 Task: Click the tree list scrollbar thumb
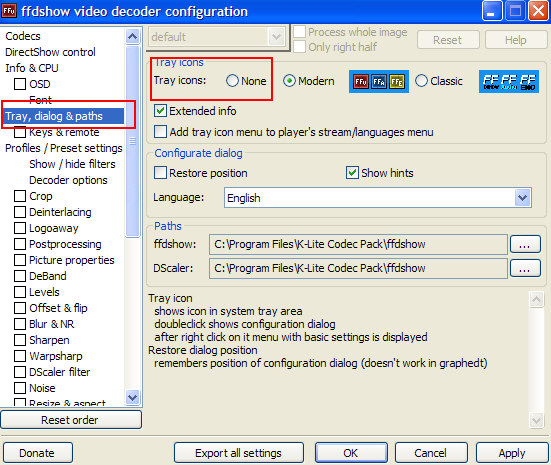coord(132,141)
